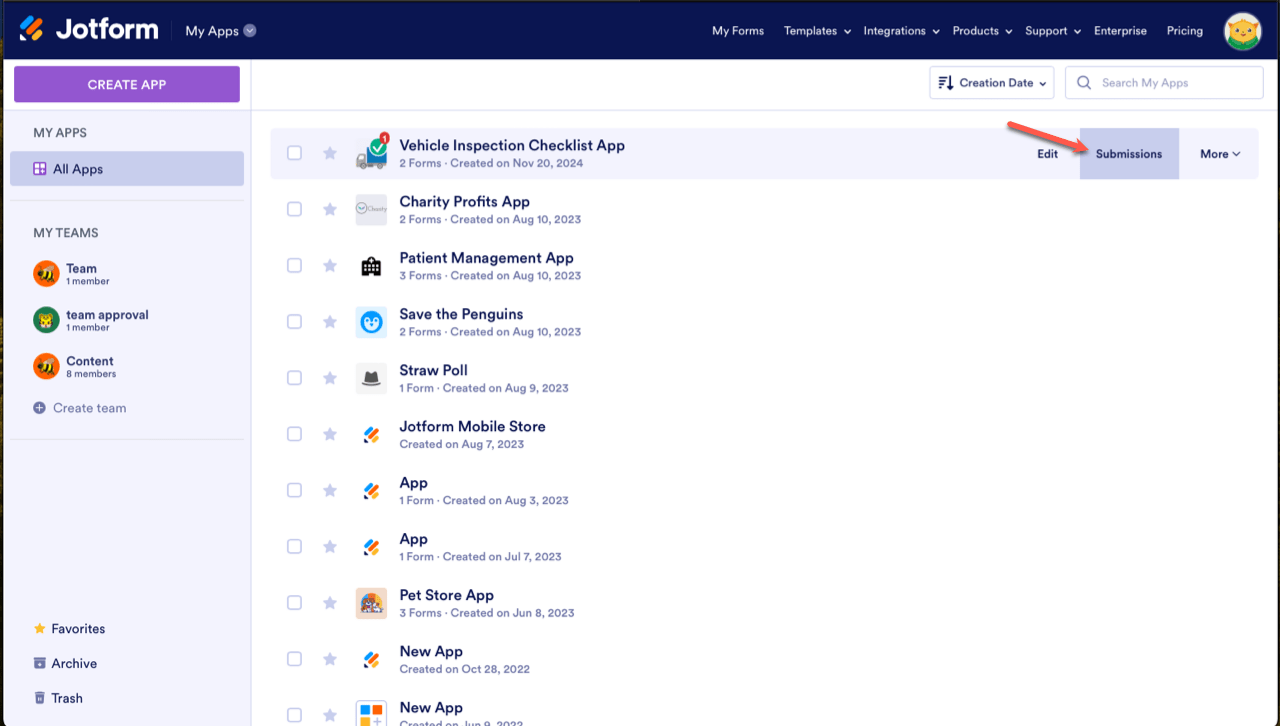Image resolution: width=1280 pixels, height=726 pixels.
Task: Click the Pet Store App thumbnail icon
Action: (371, 603)
